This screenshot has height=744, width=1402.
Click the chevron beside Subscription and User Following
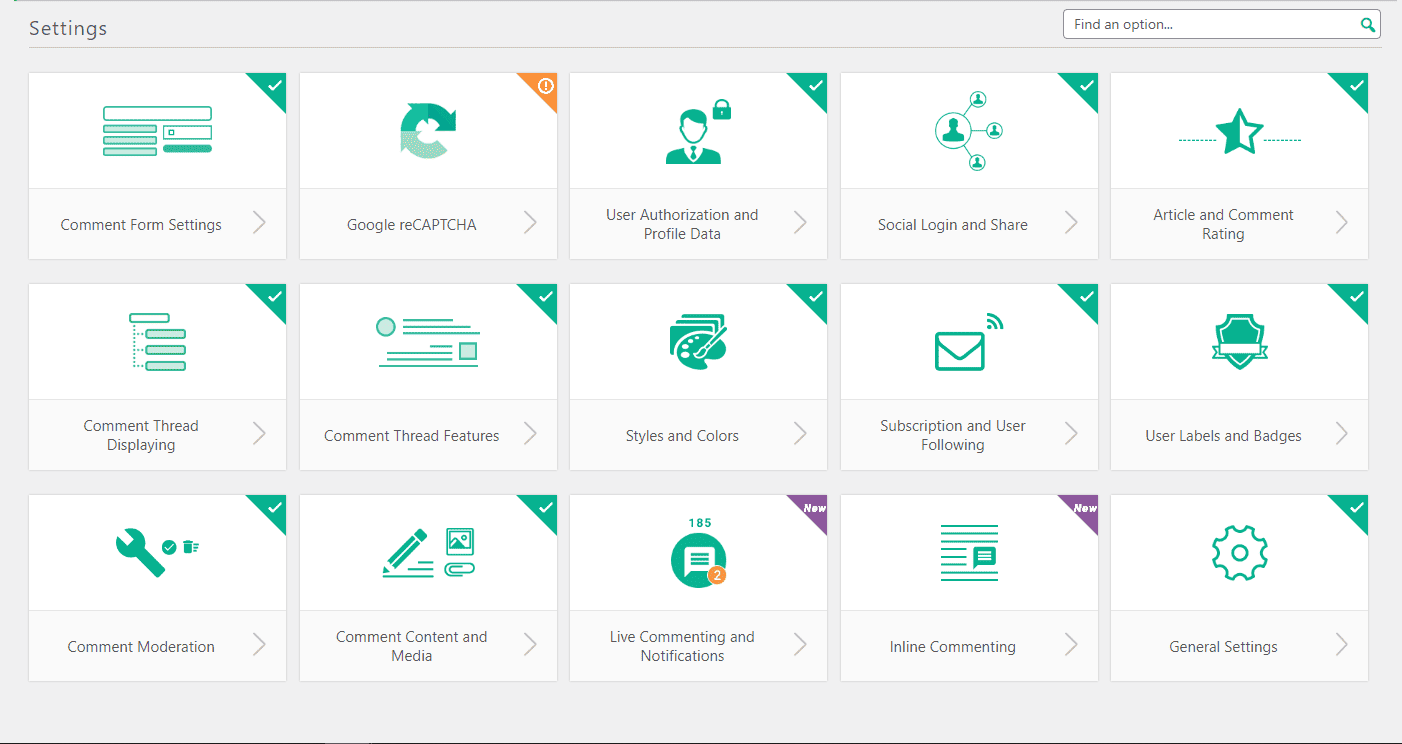click(x=1071, y=433)
